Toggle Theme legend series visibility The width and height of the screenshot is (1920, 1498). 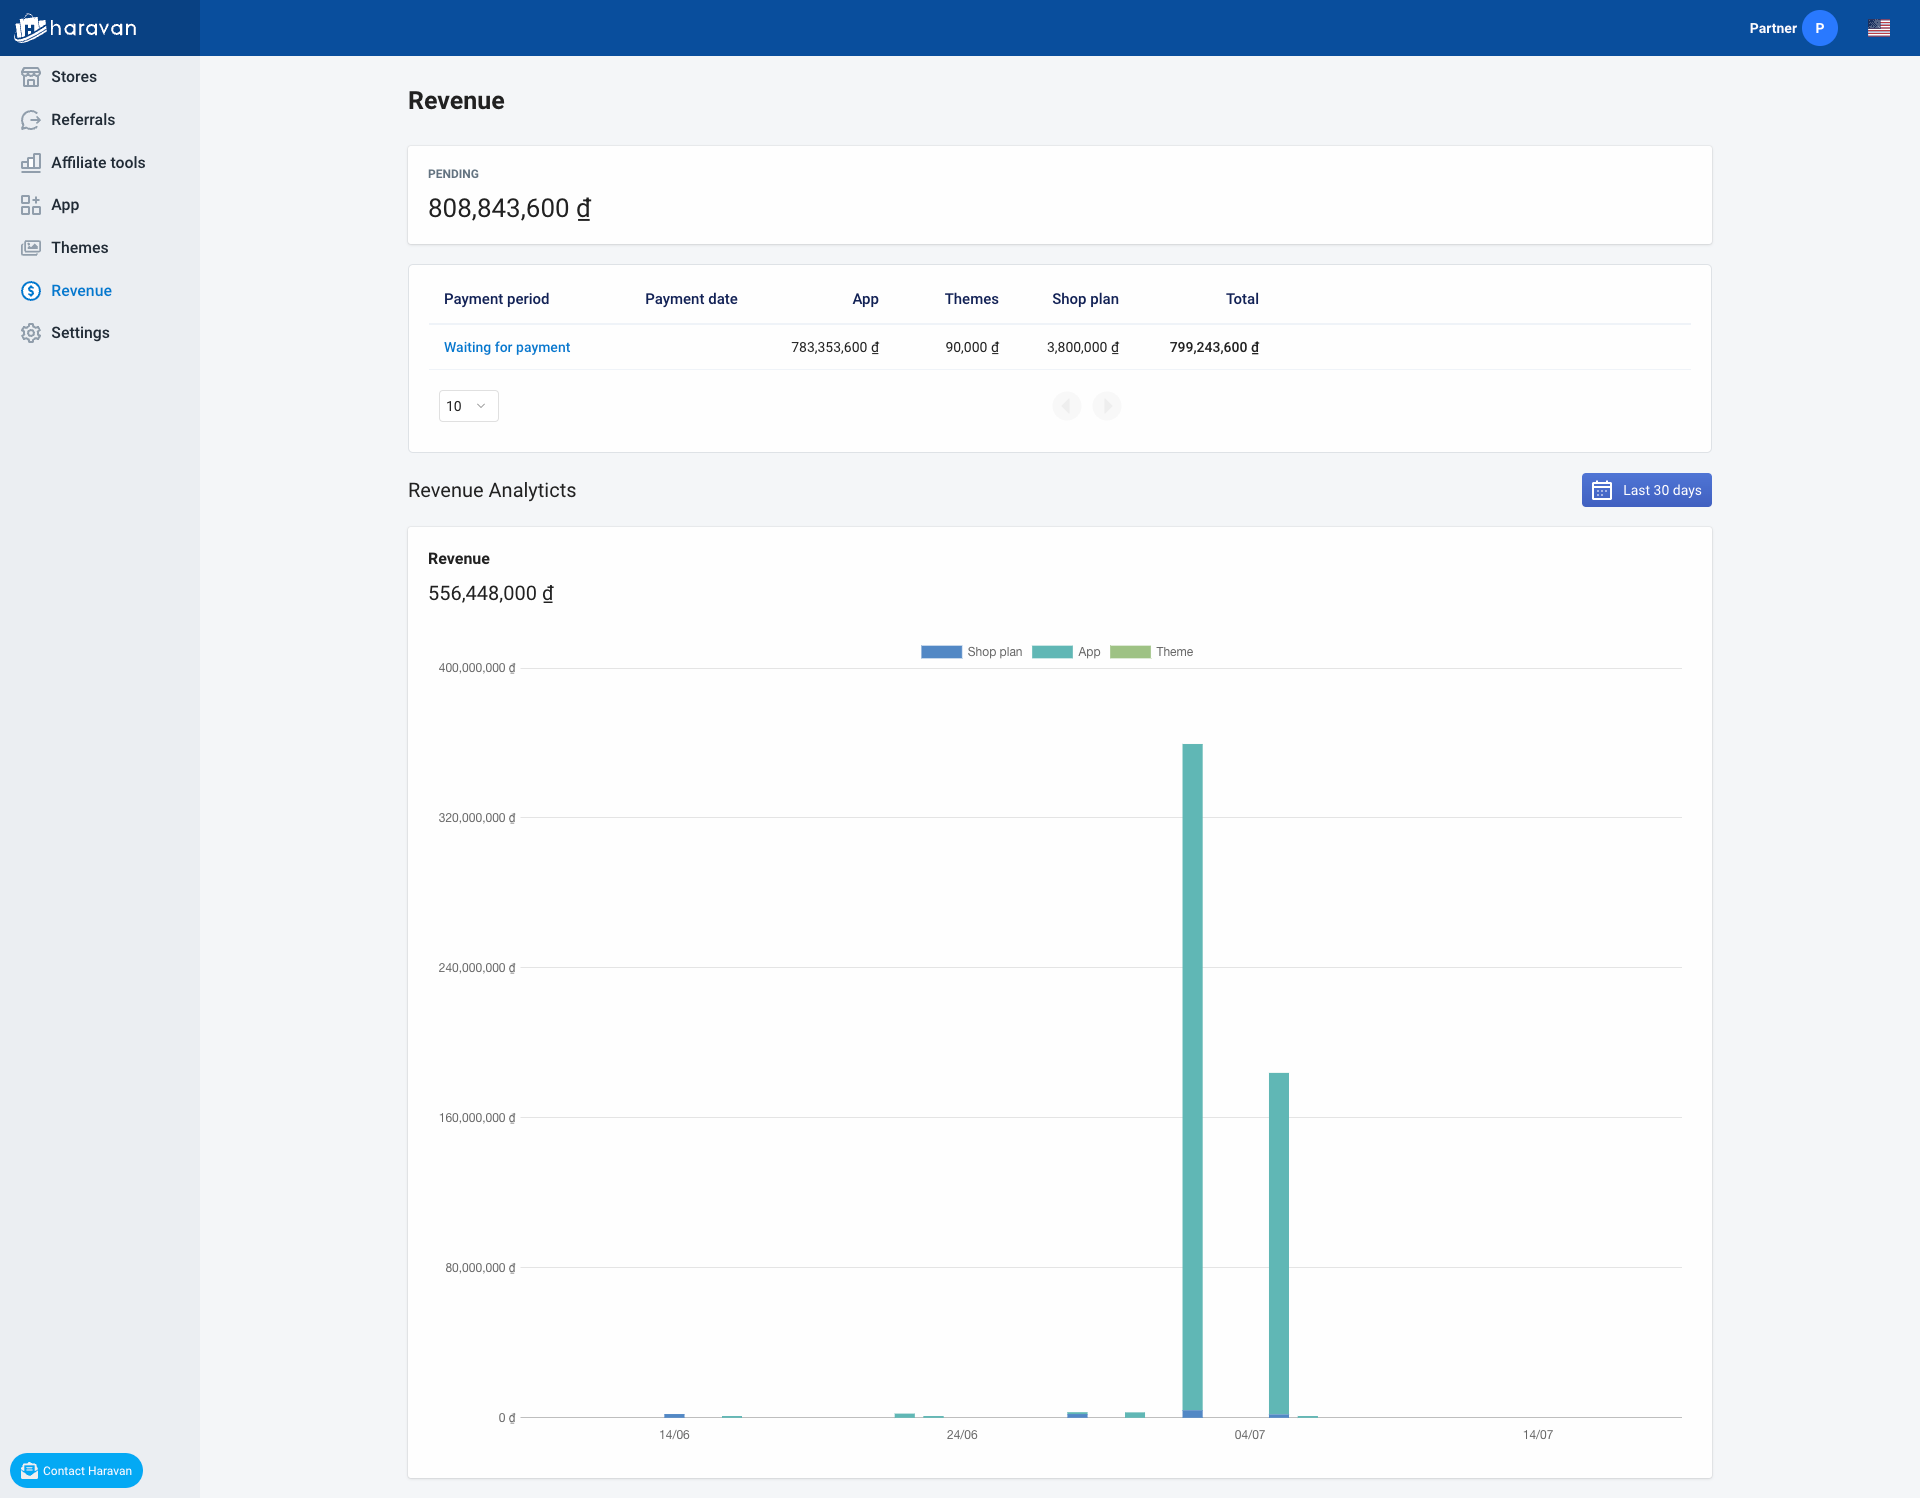(1151, 652)
